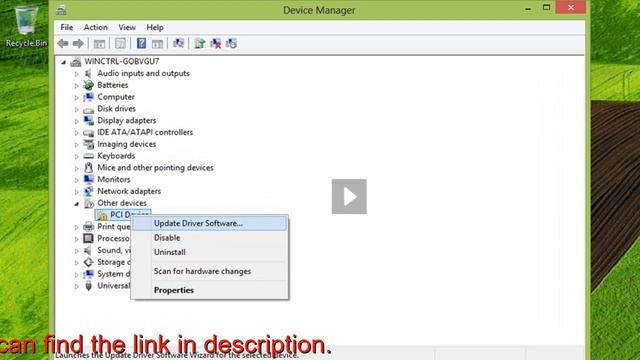Click the Device Manager title bar icon
The width and height of the screenshot is (640, 360).
pyautogui.click(x=61, y=10)
